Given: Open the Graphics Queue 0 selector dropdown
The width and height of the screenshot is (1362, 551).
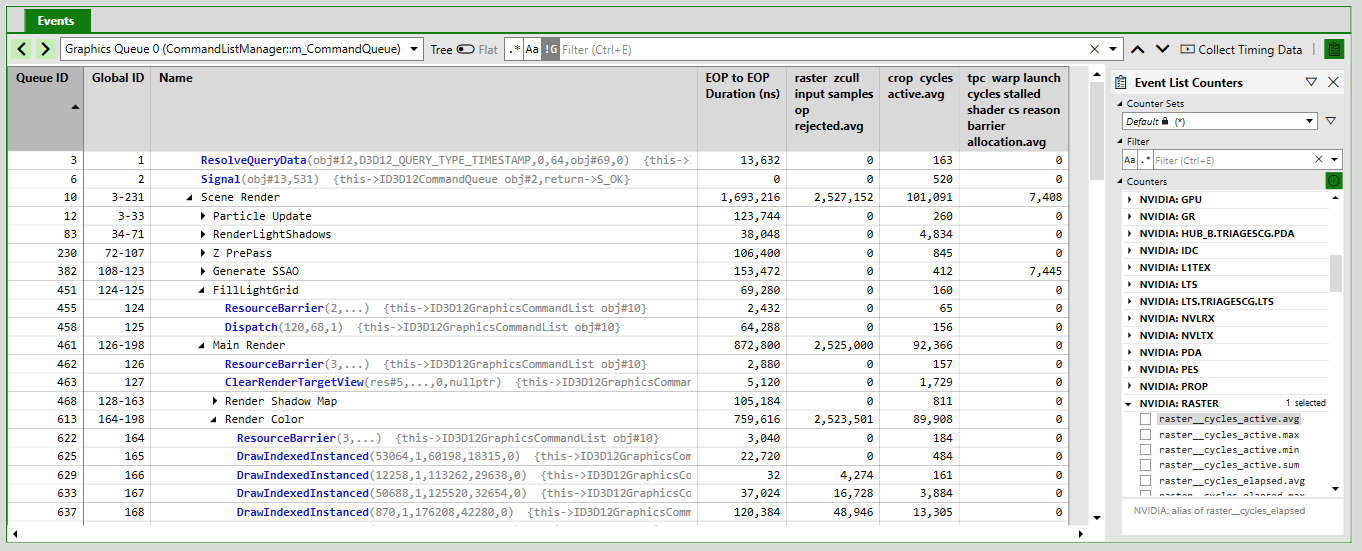Looking at the screenshot, I should [242, 49].
